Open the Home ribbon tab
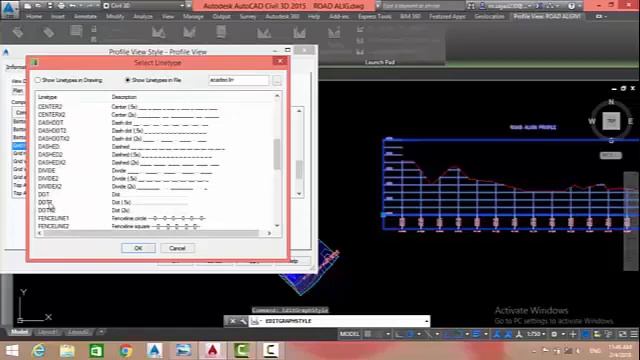The height and width of the screenshot is (360, 640). [34, 16]
